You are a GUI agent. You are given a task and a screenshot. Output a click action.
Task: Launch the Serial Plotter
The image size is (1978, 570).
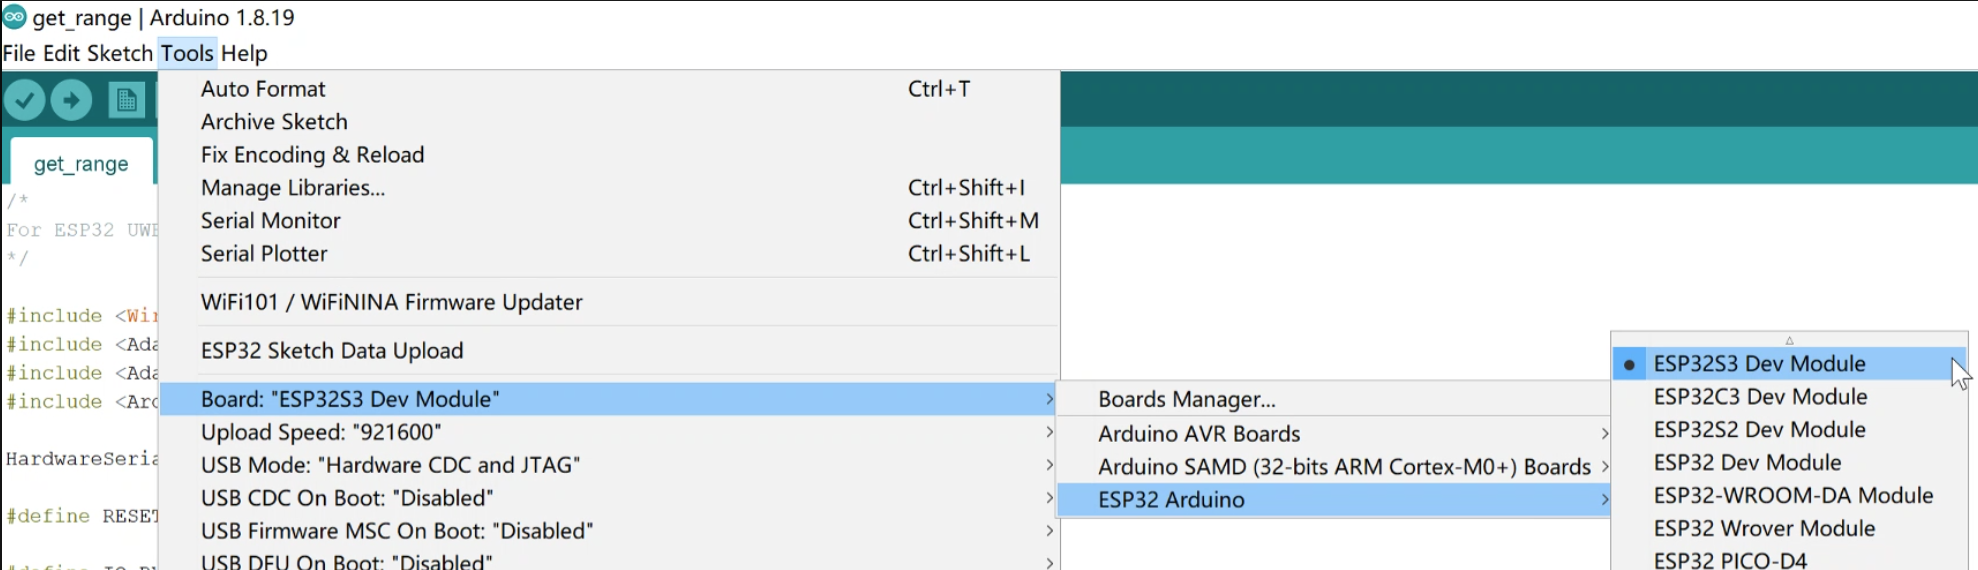point(609,254)
